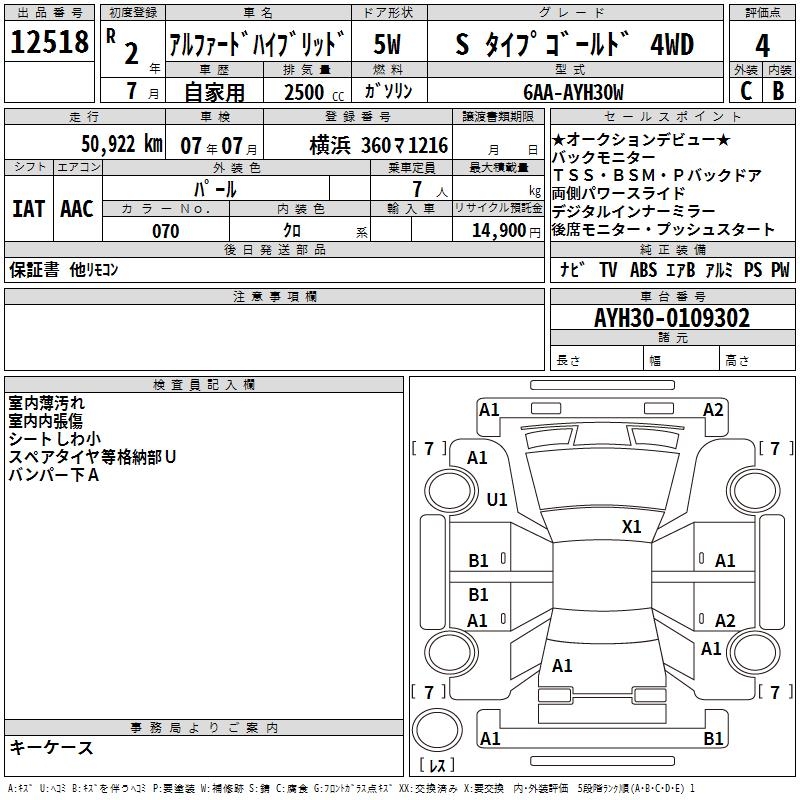
Task: Click the キーケース notice text
Action: point(51,747)
